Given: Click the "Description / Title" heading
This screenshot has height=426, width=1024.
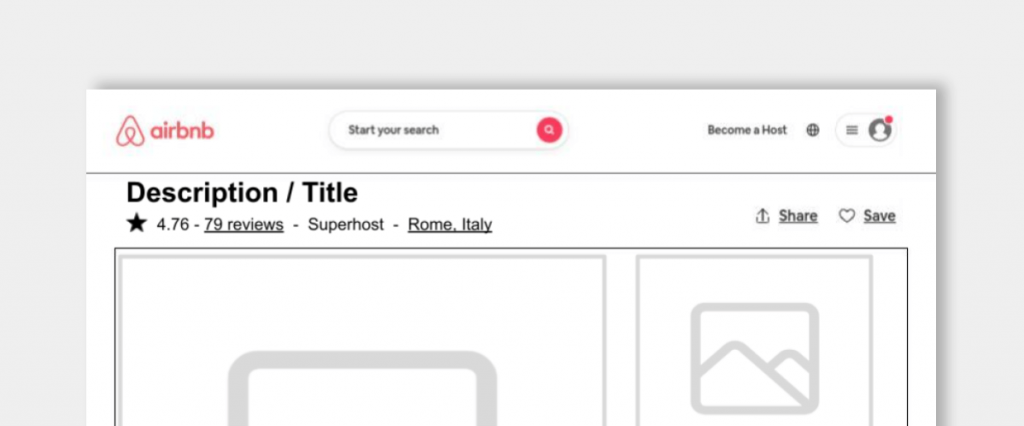Looking at the screenshot, I should pos(242,193).
